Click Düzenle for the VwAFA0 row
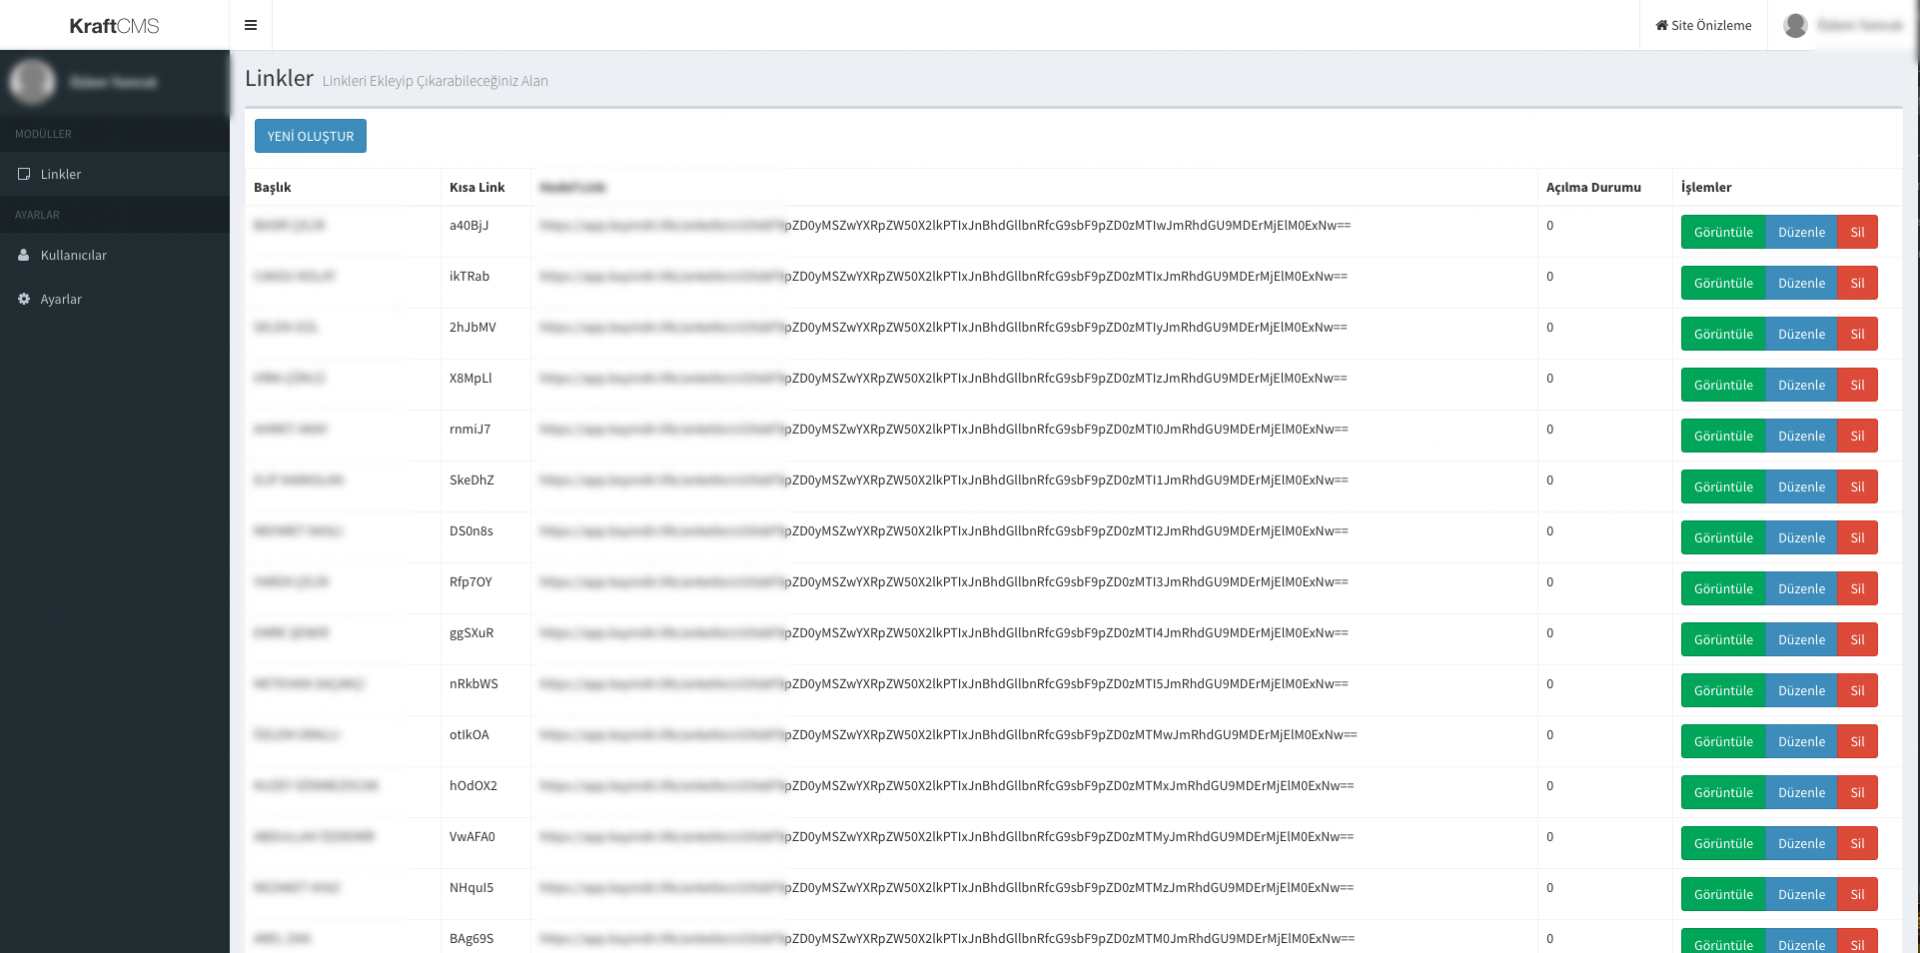Screen dimensions: 1920x953 [x=1801, y=844]
